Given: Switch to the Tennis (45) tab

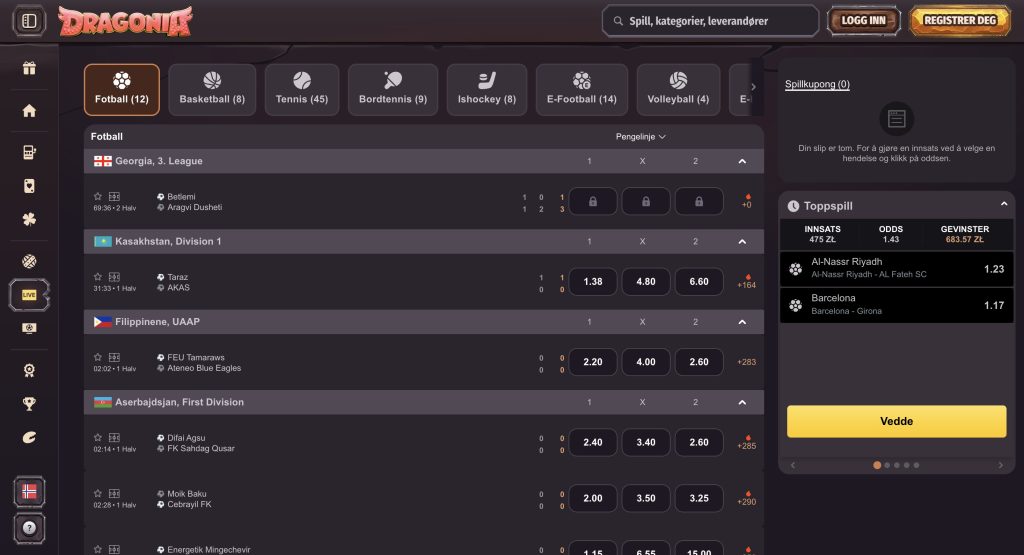Looking at the screenshot, I should (x=302, y=89).
